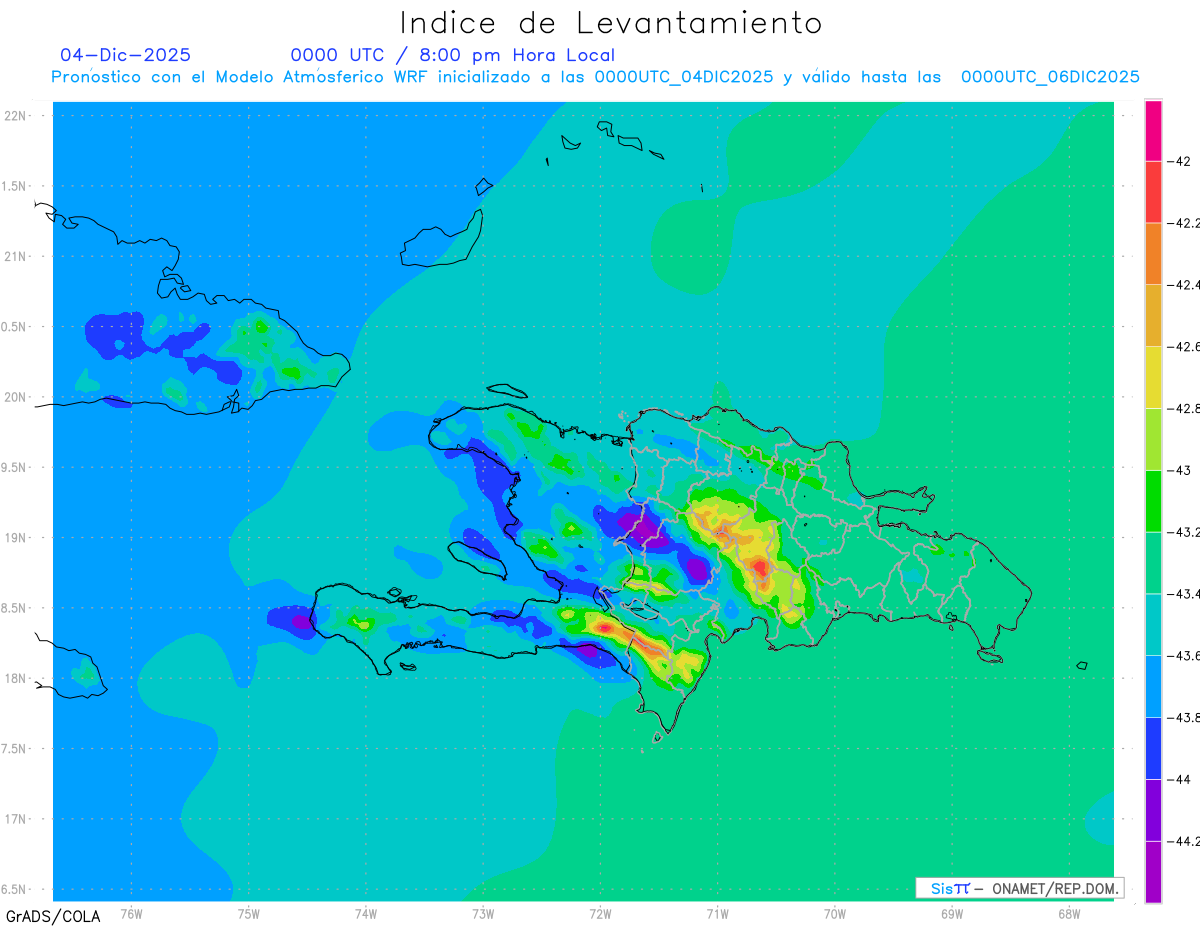The width and height of the screenshot is (1200, 927).
Task: Click the '70W' longitude label
Action: pyautogui.click(x=835, y=913)
